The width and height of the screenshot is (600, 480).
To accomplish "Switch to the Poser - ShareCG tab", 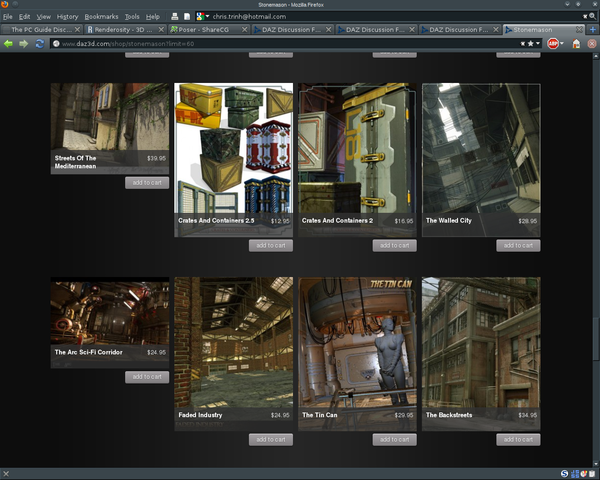I will (200, 30).
